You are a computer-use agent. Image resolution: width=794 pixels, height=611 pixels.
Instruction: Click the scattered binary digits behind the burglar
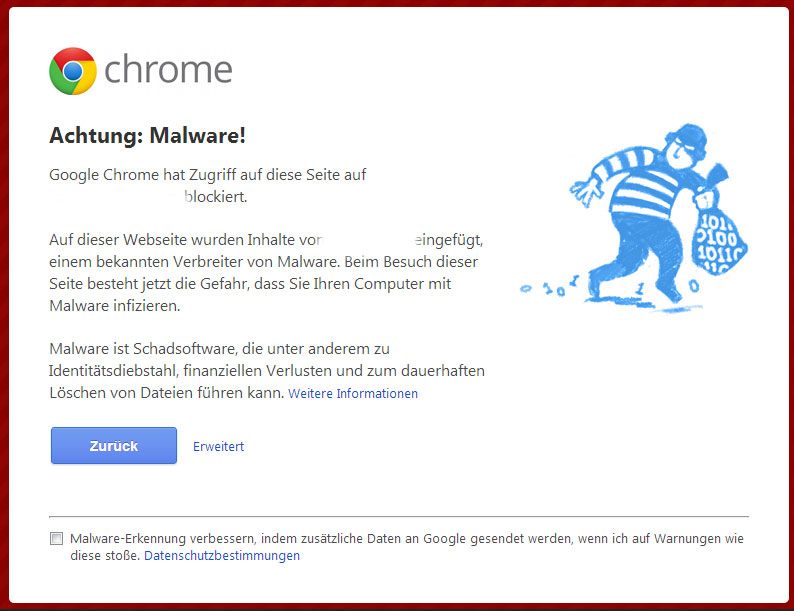(560, 290)
